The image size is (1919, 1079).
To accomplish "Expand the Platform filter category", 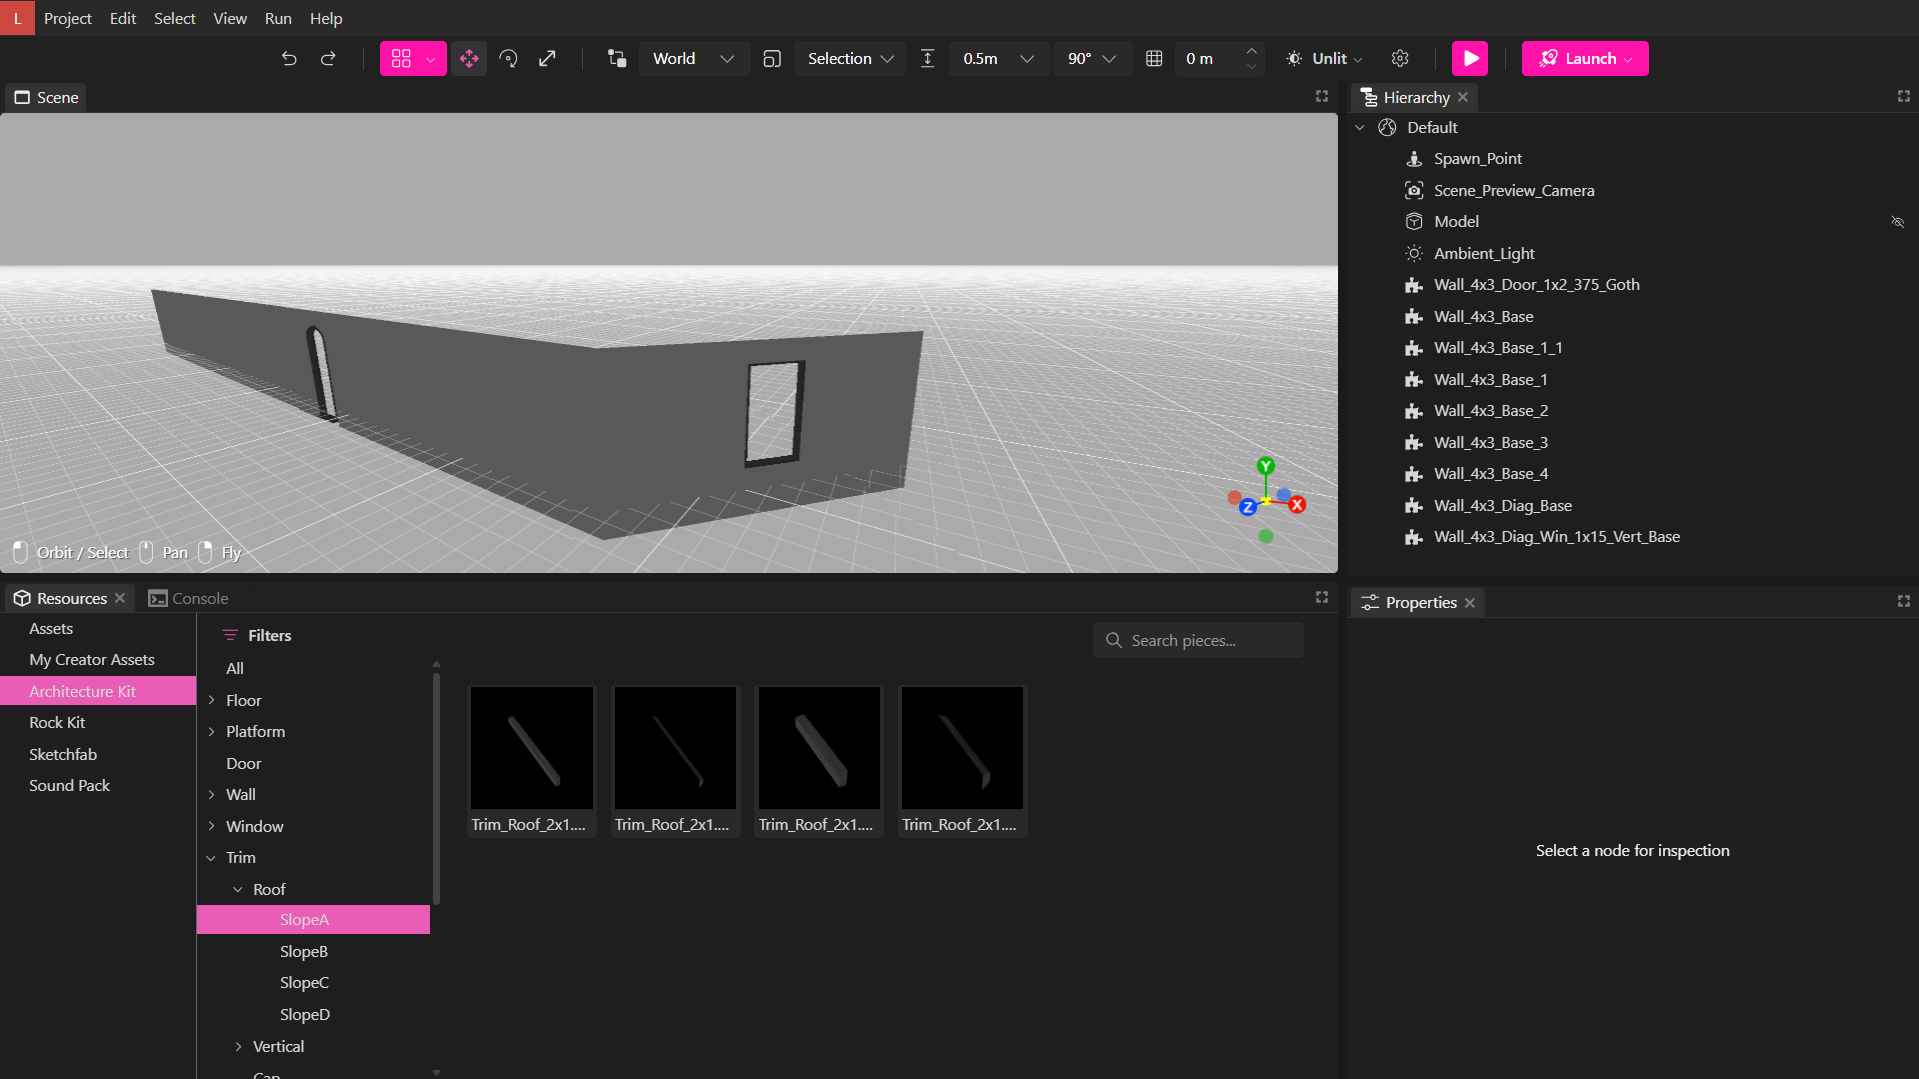I will (211, 732).
